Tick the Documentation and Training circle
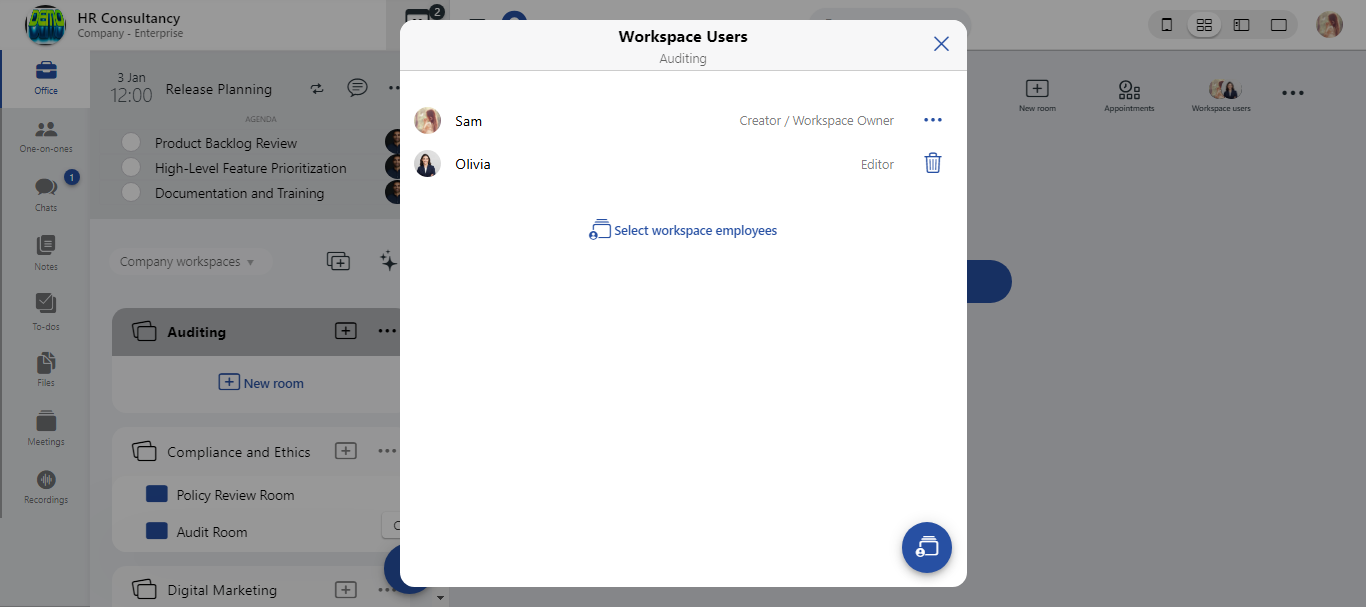 pos(131,193)
